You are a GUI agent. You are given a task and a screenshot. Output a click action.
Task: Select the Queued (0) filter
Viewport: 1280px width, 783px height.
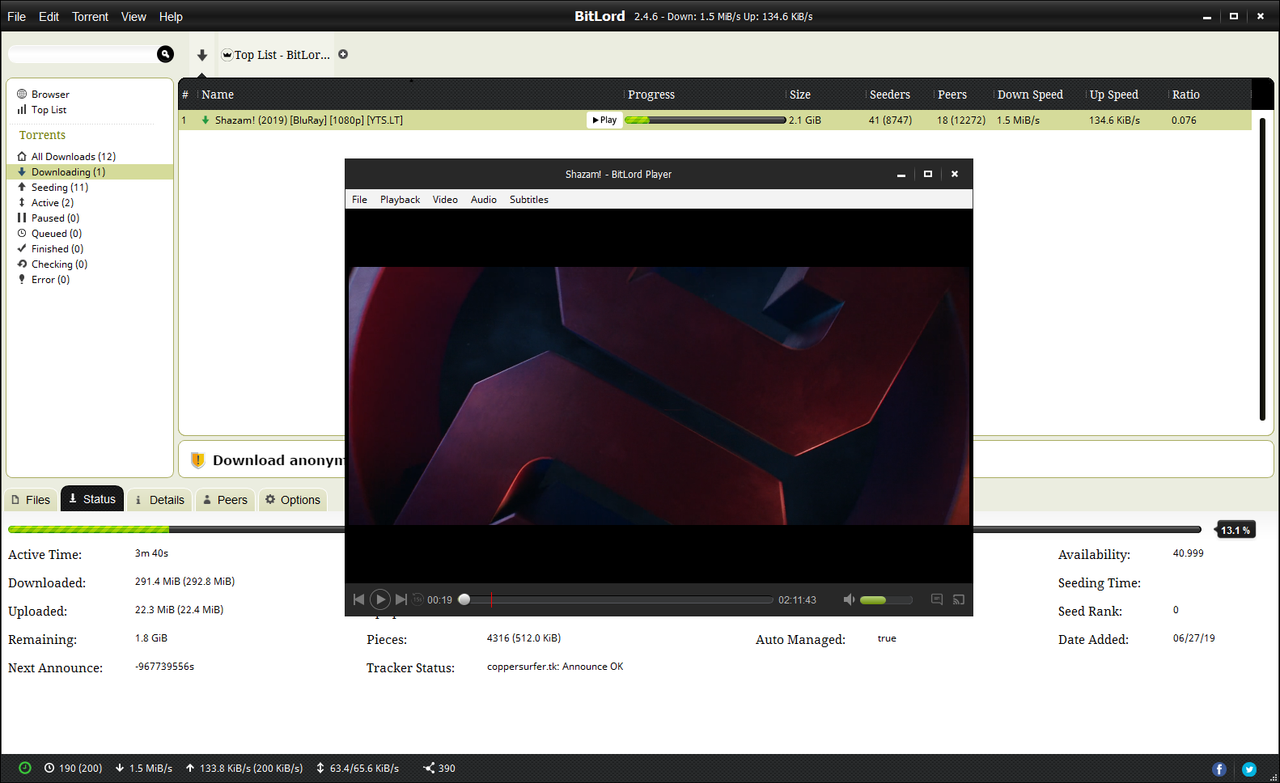coord(48,233)
